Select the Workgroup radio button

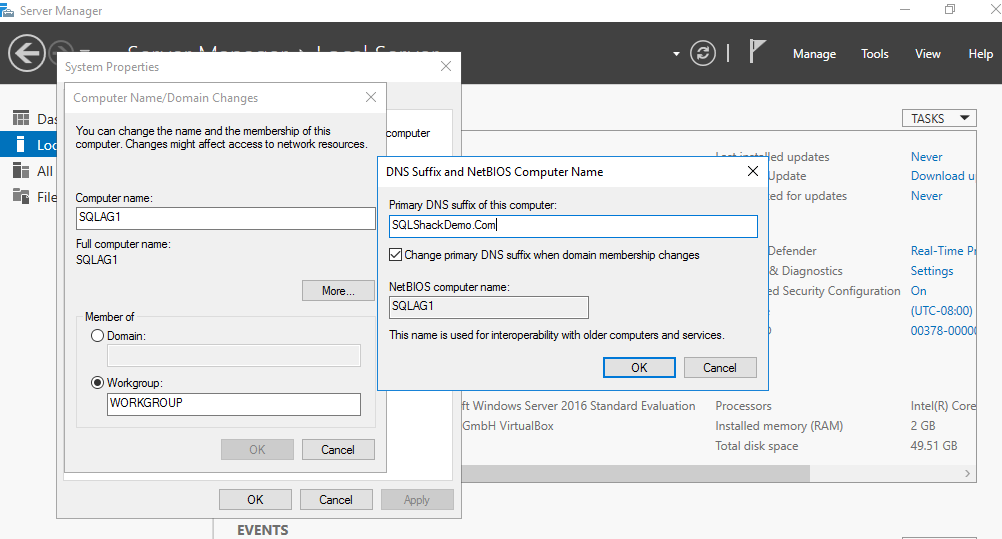pyautogui.click(x=97, y=382)
